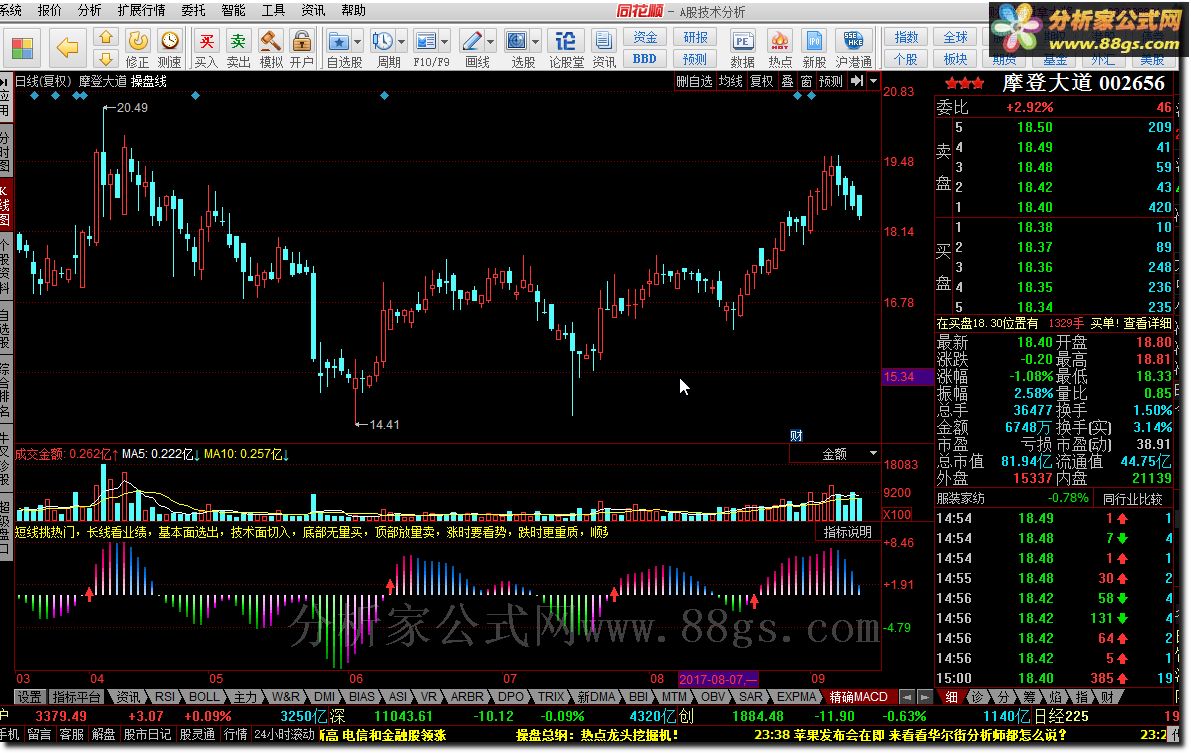Open the 工具 menu
1191x753 pixels.
[x=273, y=11]
